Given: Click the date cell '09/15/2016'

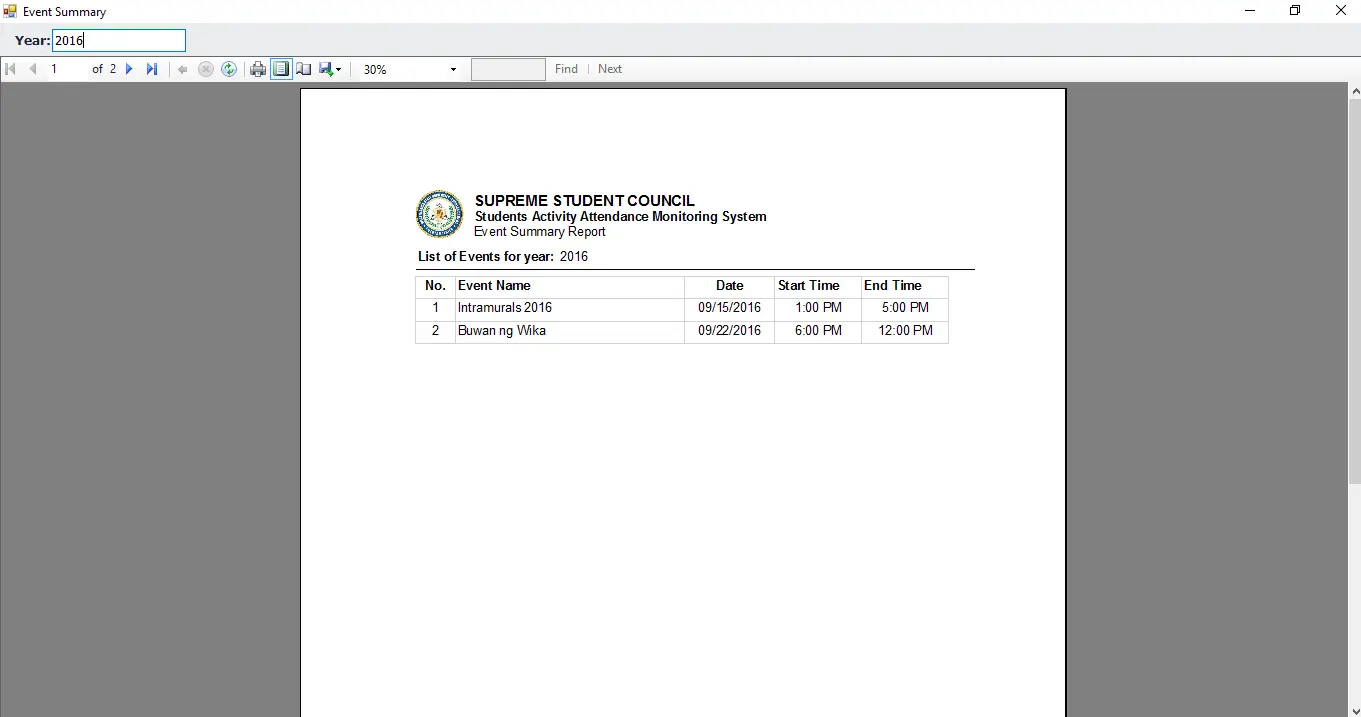Looking at the screenshot, I should tap(729, 308).
